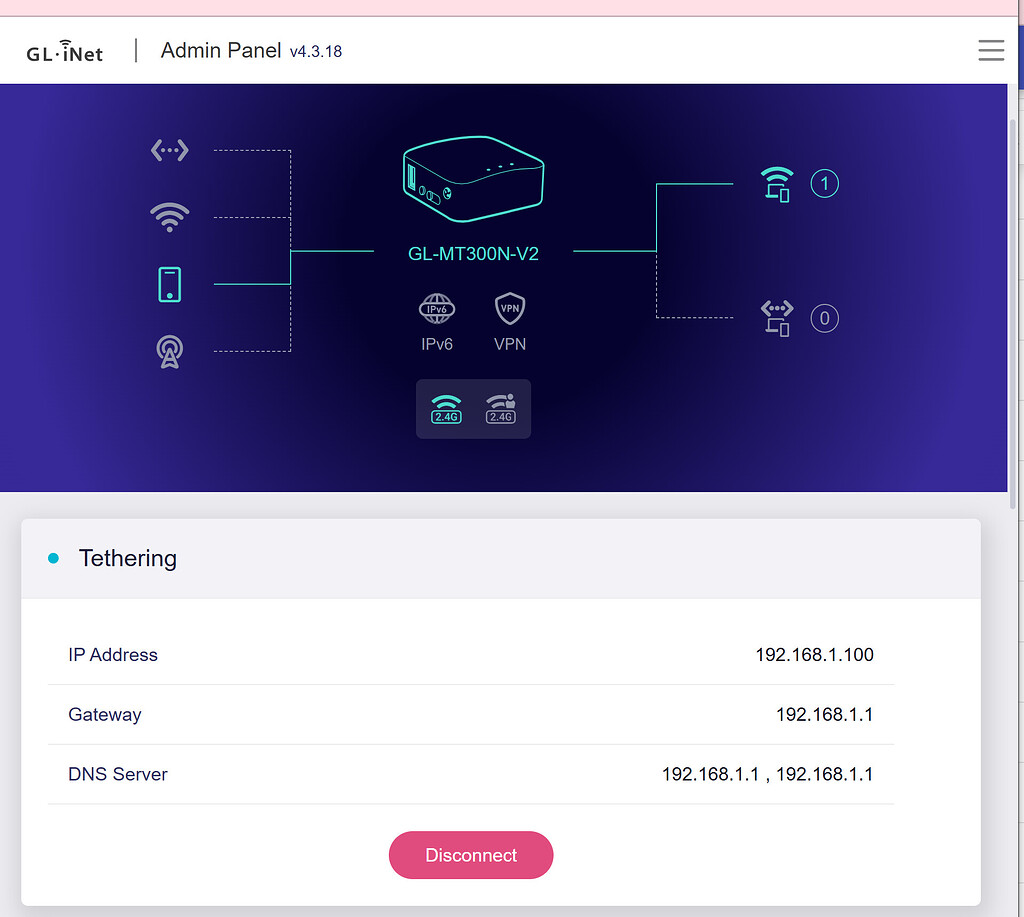Open the wireless clients count badge showing 1
Screen dimensions: 1024x917
[824, 184]
